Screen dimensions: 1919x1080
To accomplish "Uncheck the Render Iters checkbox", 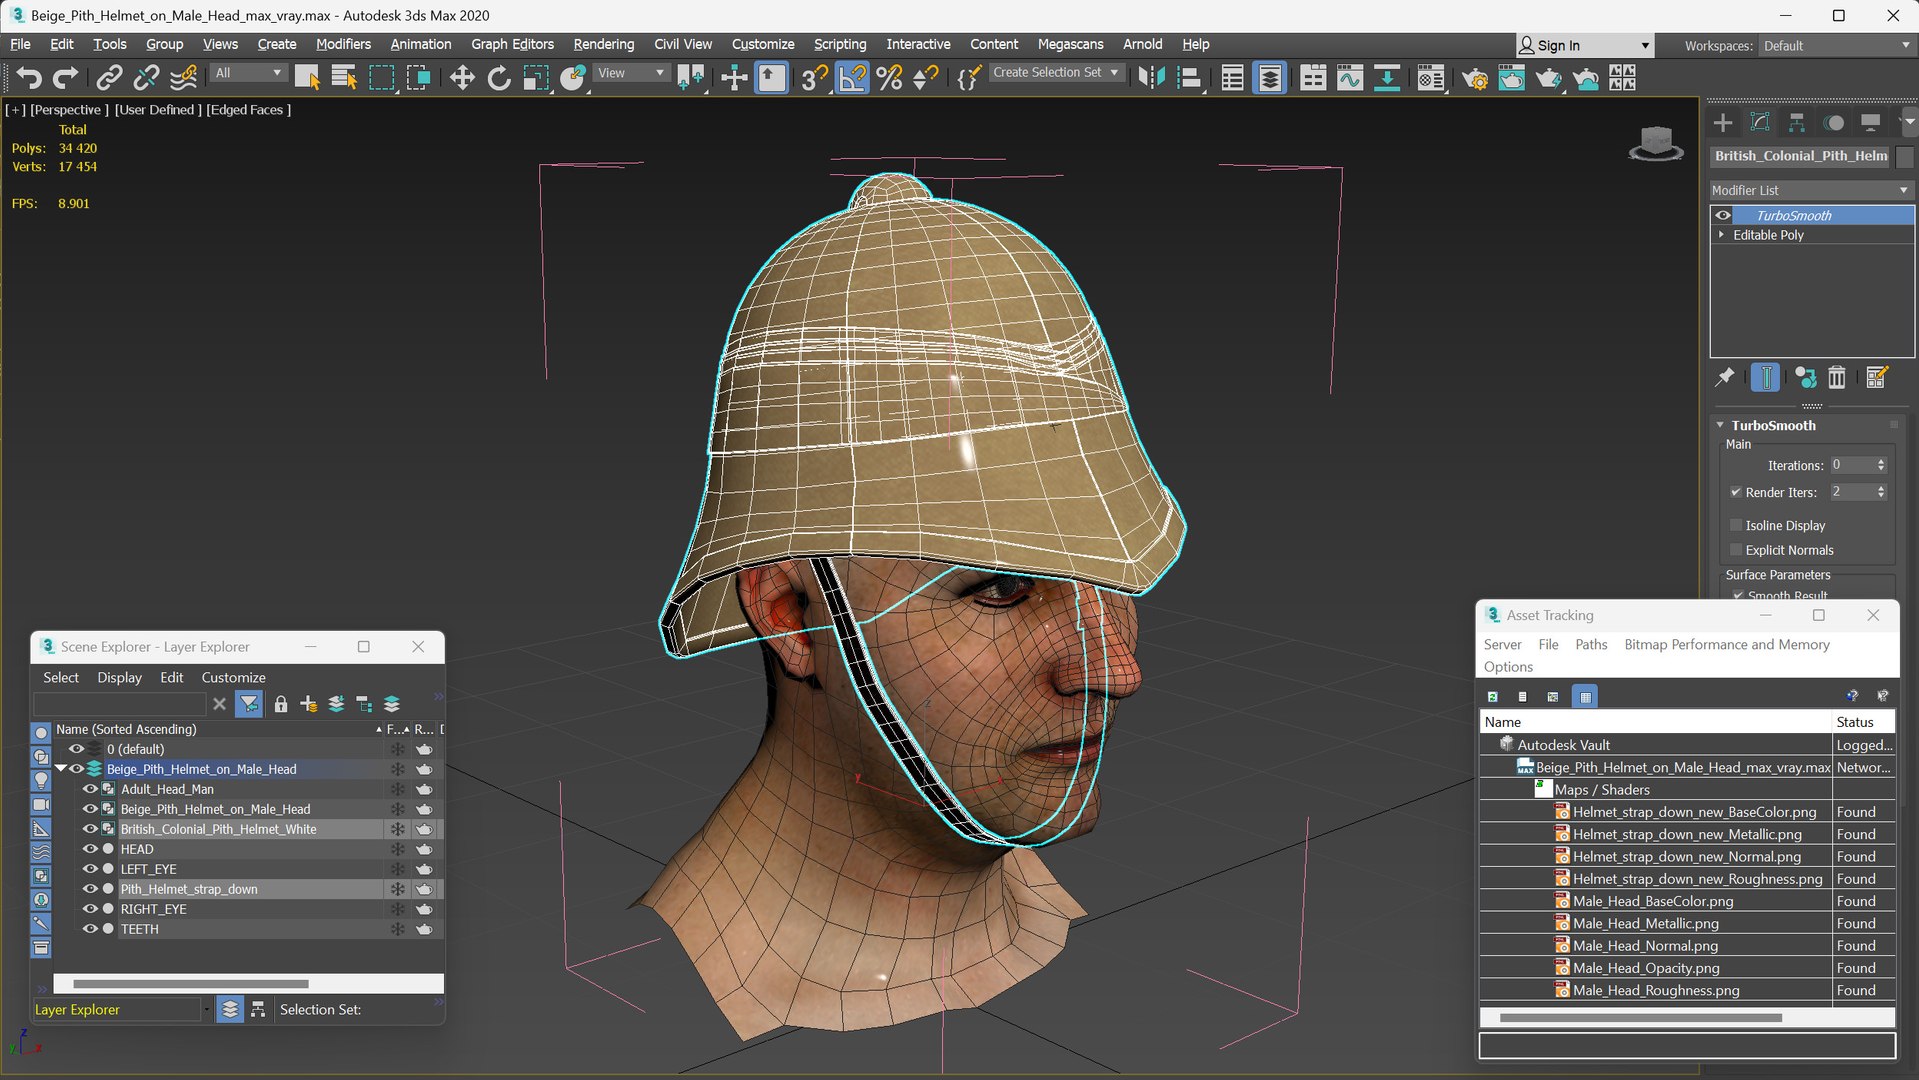I will pos(1736,492).
